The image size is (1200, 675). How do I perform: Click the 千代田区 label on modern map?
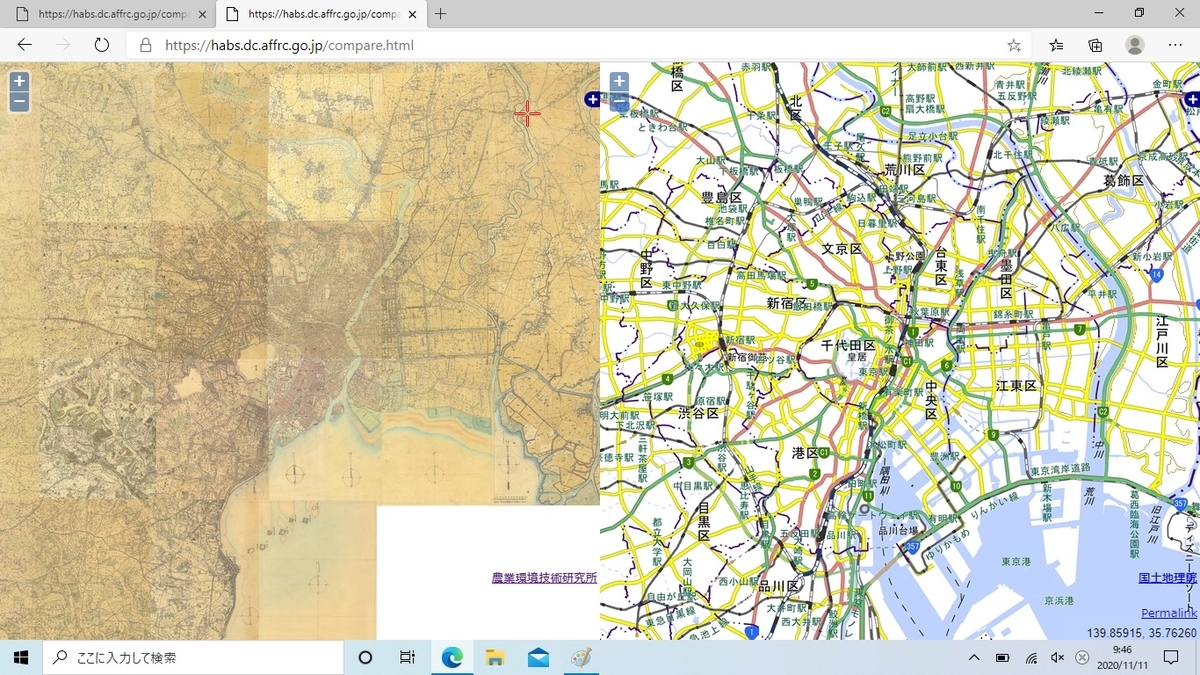click(848, 345)
